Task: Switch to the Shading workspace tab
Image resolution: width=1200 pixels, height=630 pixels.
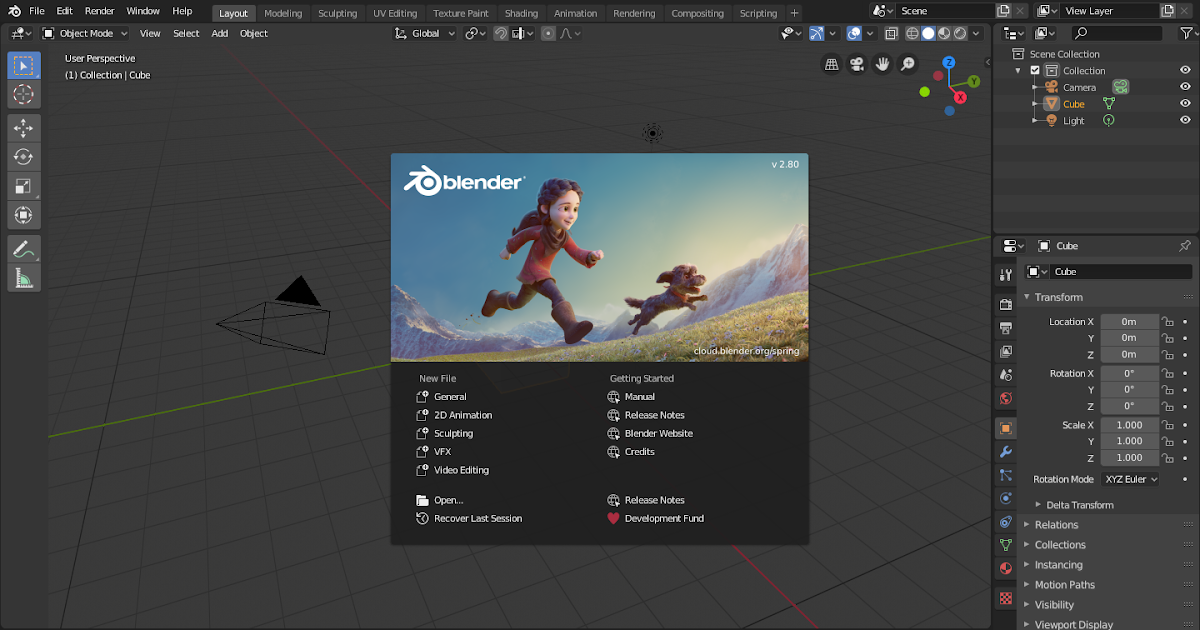Action: click(521, 13)
